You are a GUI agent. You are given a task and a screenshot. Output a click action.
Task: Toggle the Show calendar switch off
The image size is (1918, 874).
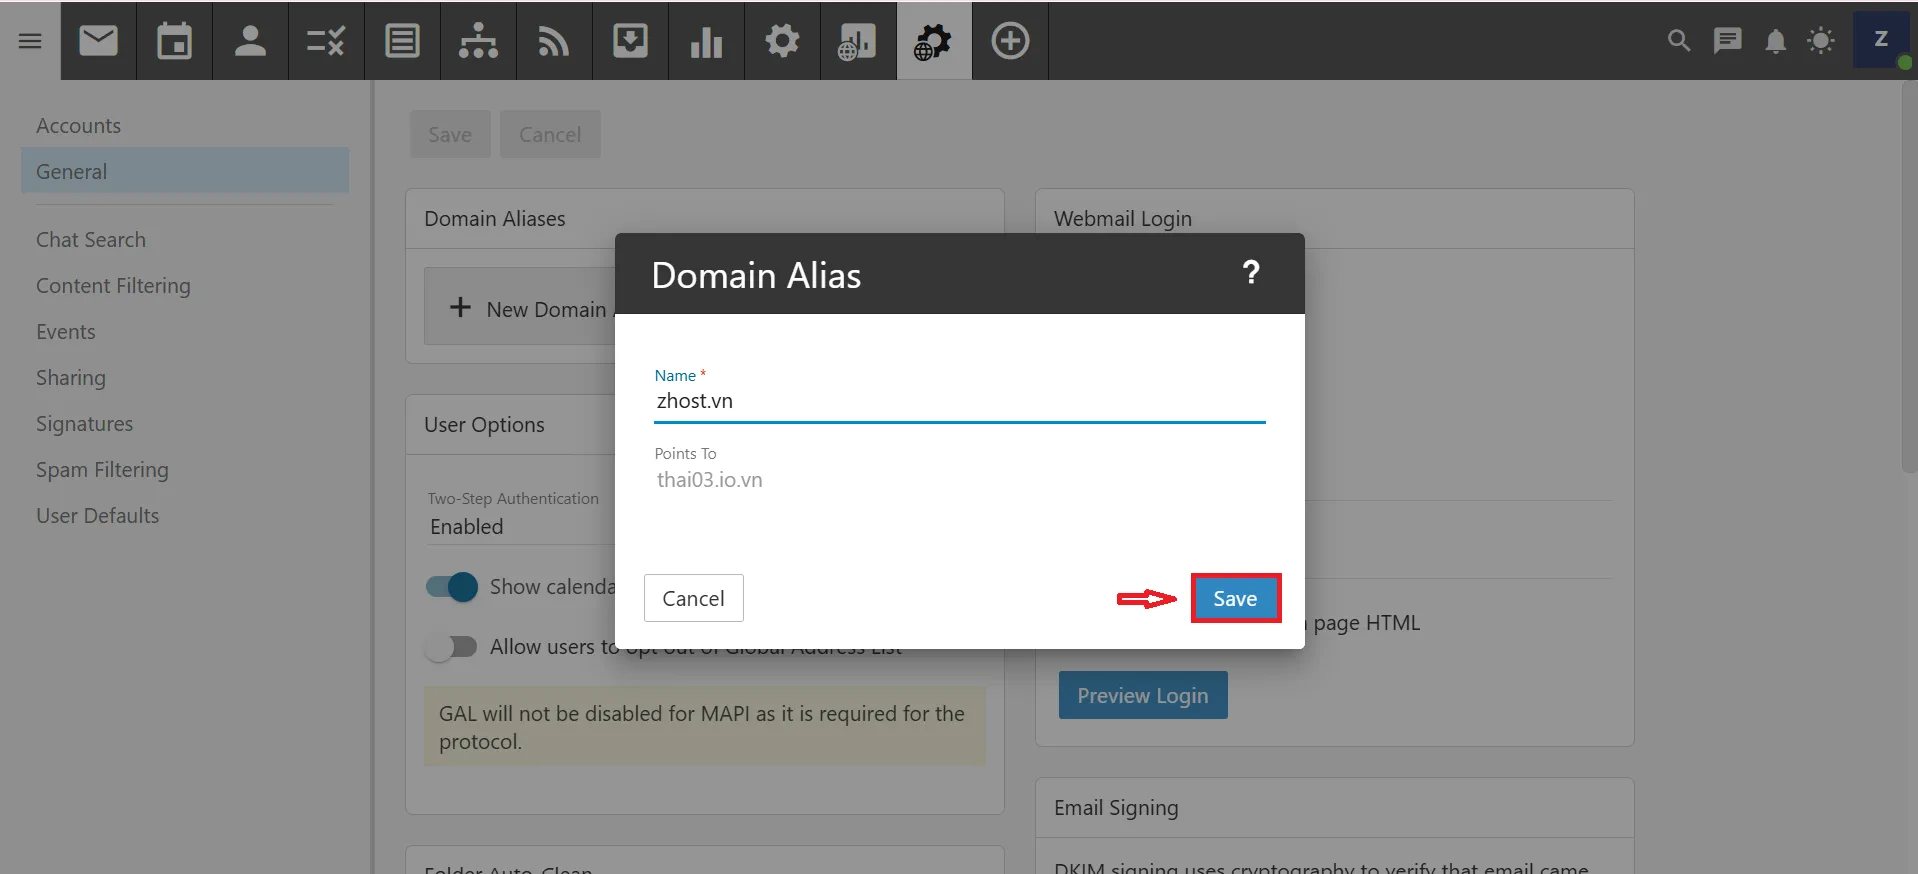pos(452,587)
